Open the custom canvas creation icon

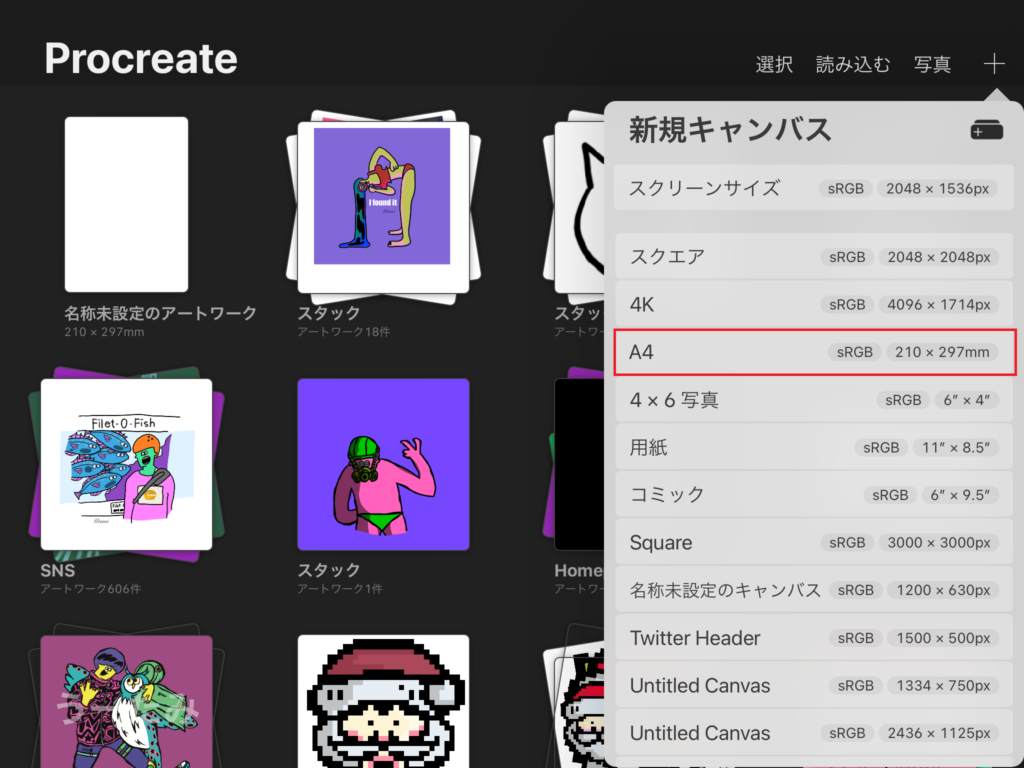tap(986, 130)
